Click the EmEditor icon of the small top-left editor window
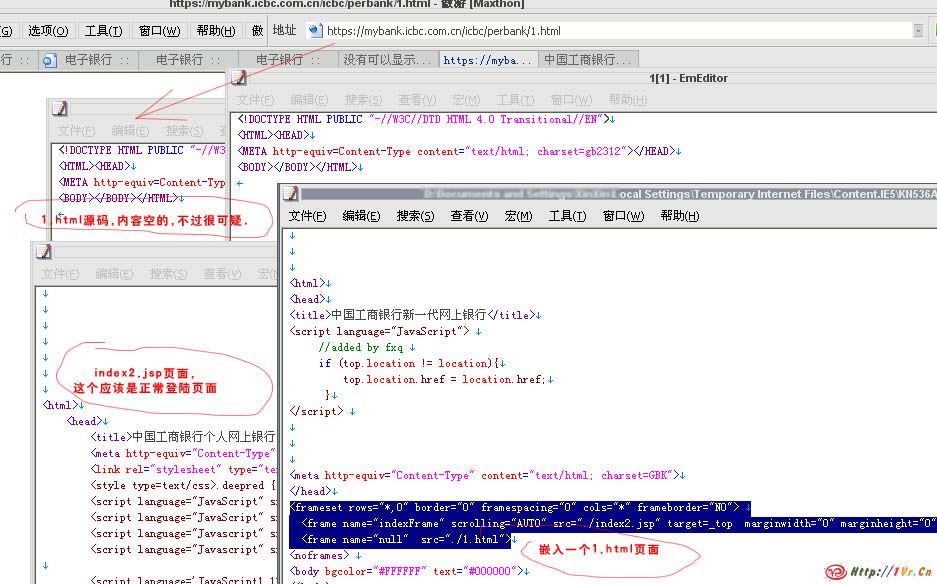This screenshot has height=584, width=937. [x=60, y=109]
